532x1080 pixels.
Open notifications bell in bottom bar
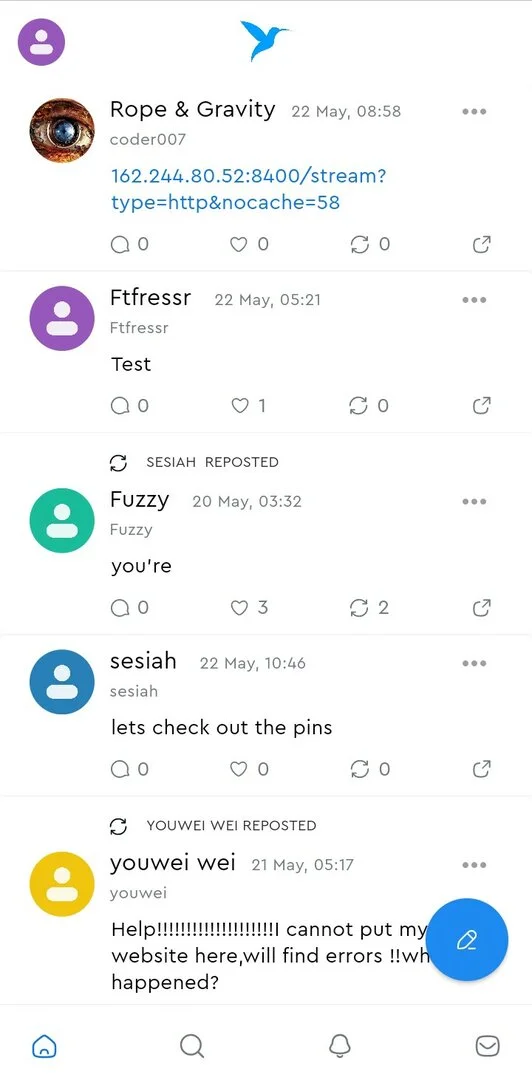(x=340, y=1046)
